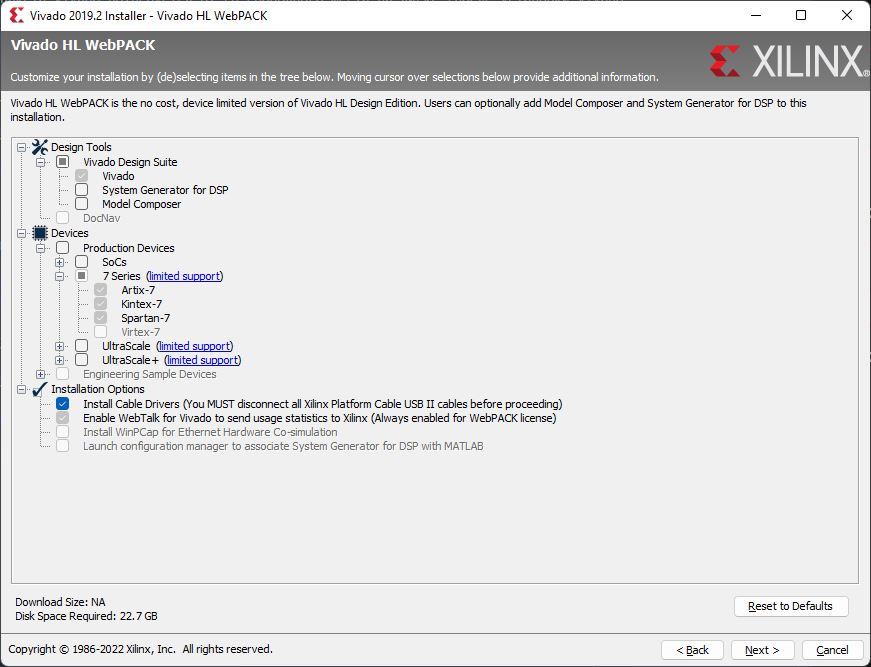
Task: Select the Engineering Sample Devices entry
Action: (x=151, y=373)
